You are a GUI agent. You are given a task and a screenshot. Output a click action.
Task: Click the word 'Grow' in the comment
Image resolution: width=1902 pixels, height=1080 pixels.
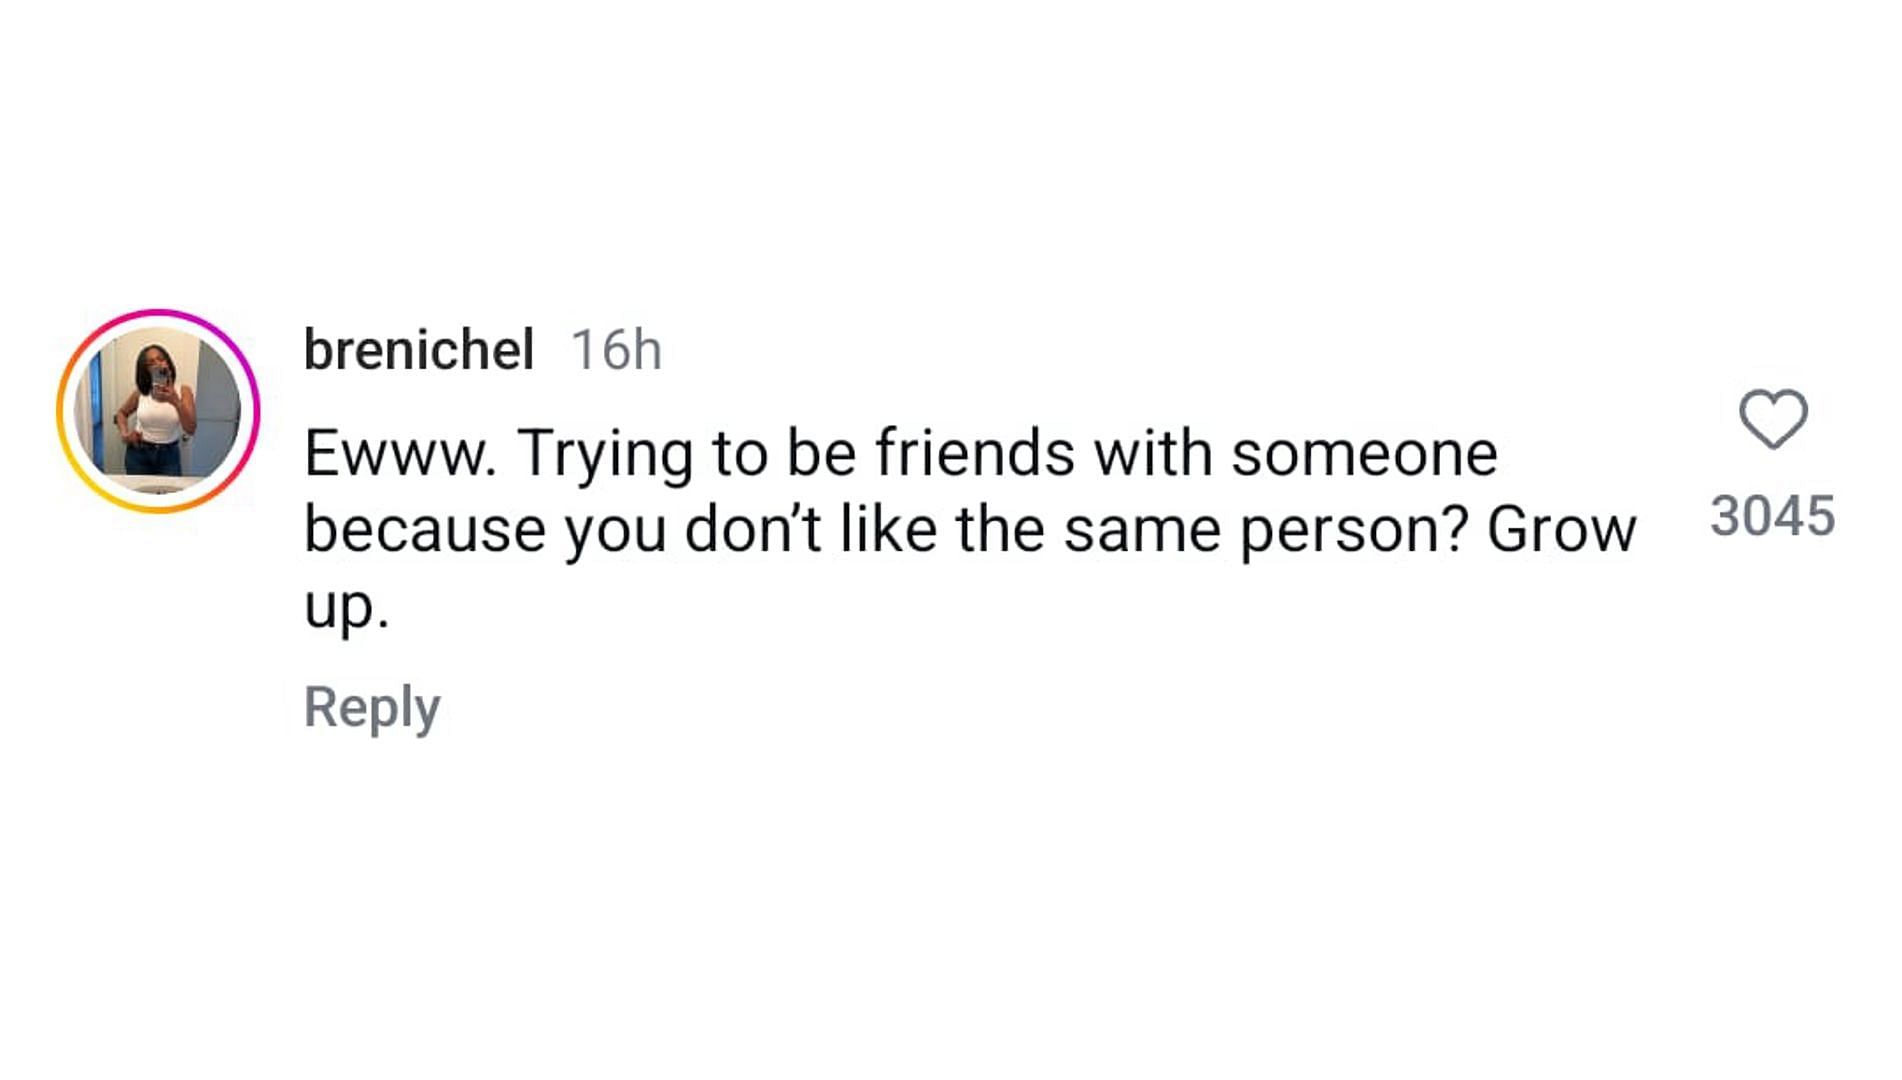click(x=1561, y=529)
